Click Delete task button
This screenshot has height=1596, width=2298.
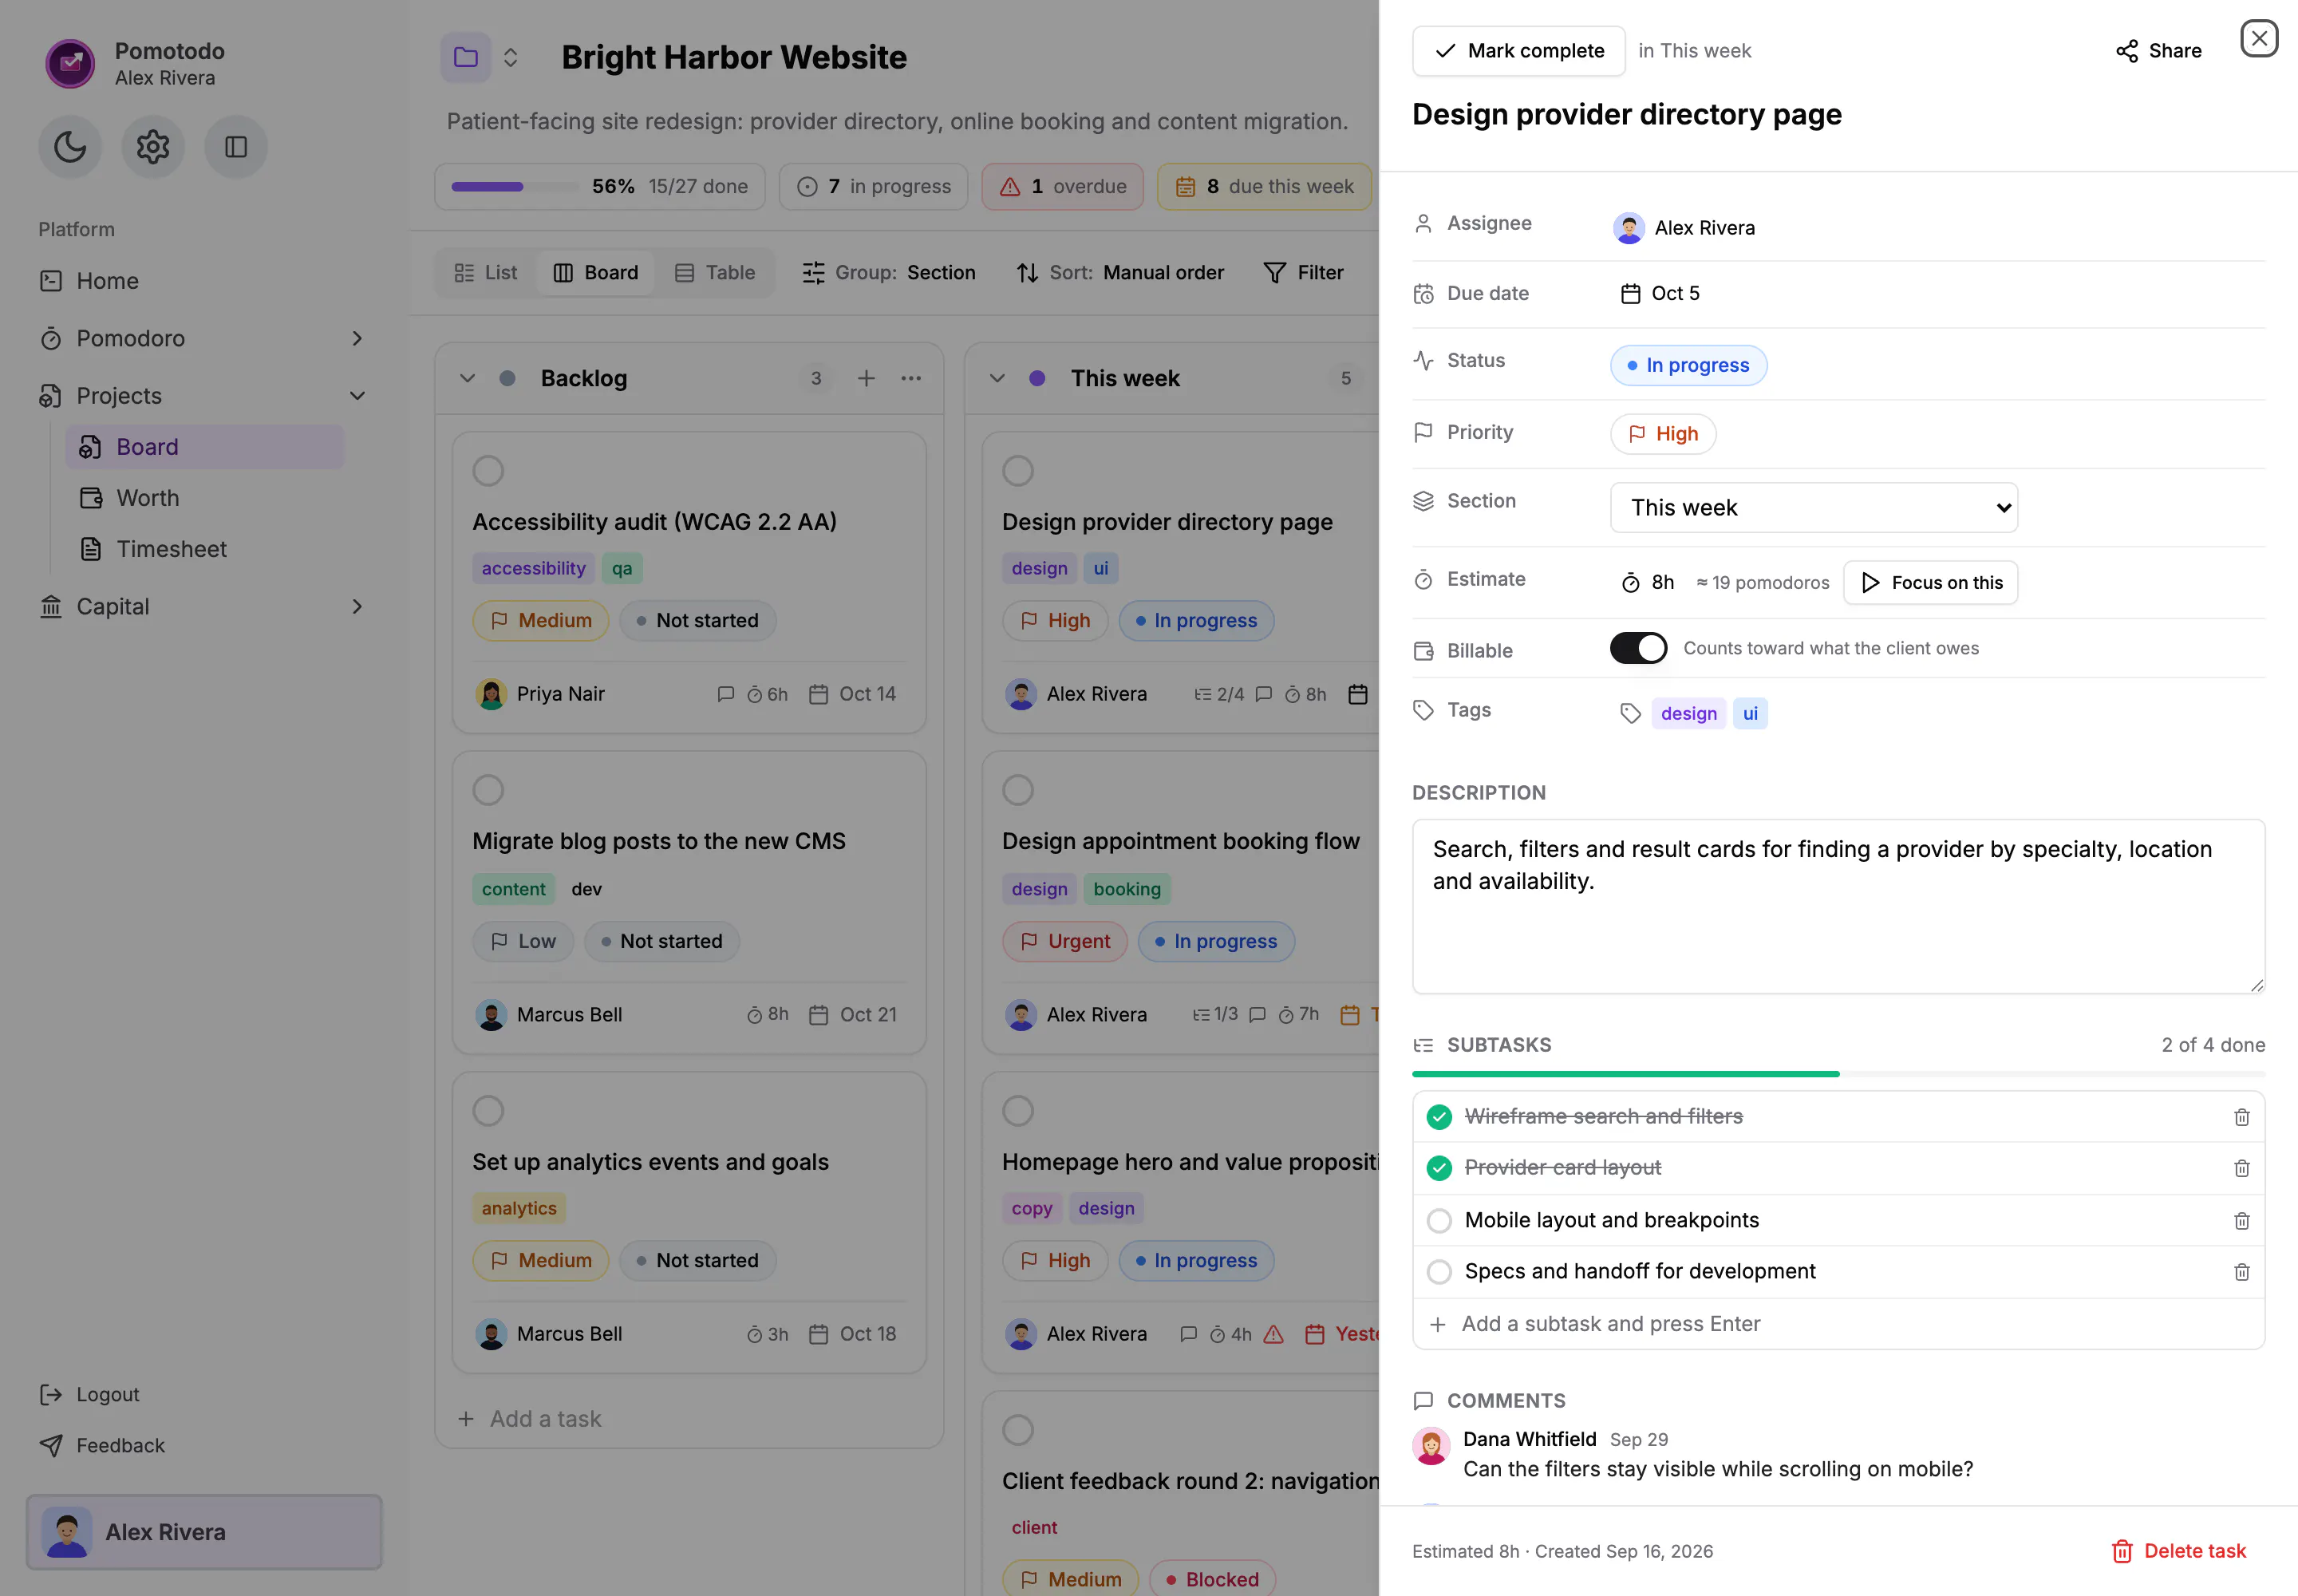(2179, 1551)
